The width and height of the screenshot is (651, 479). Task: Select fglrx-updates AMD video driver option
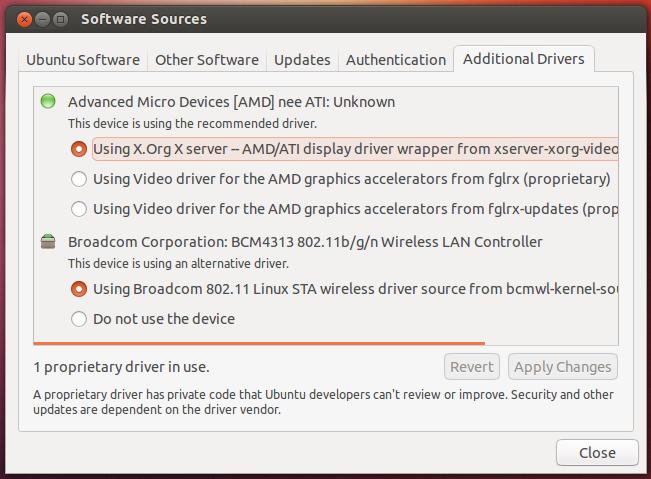click(x=345, y=209)
